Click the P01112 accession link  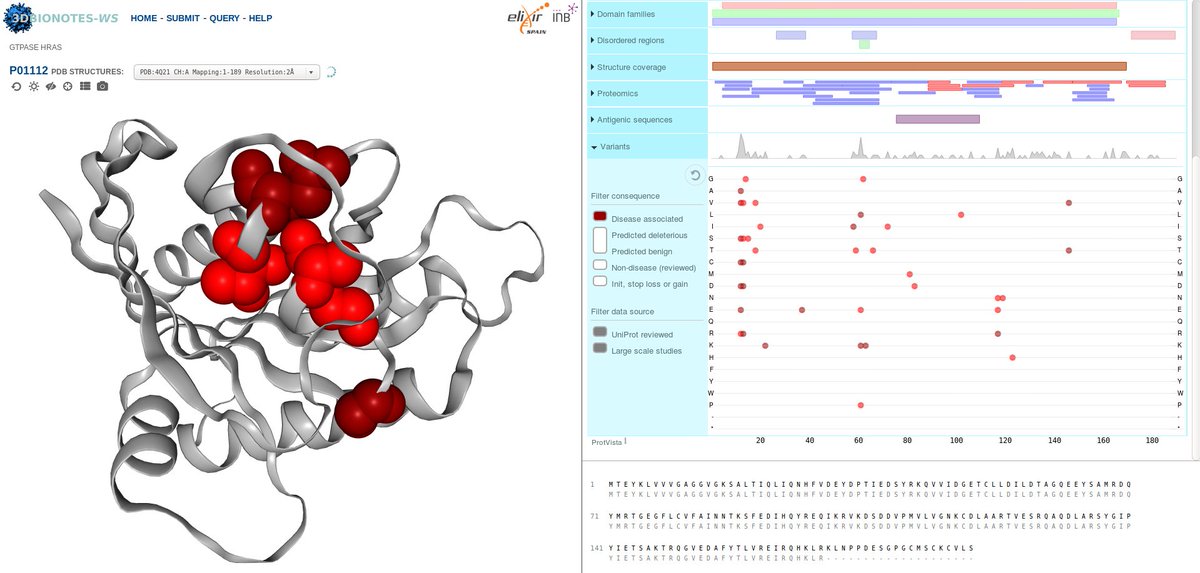coord(28,71)
